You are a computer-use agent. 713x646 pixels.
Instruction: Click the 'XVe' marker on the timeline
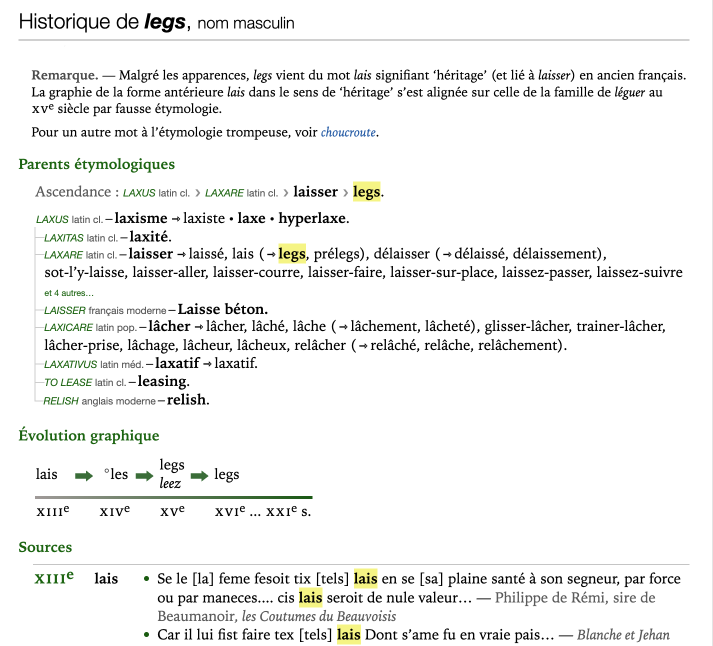(x=172, y=512)
